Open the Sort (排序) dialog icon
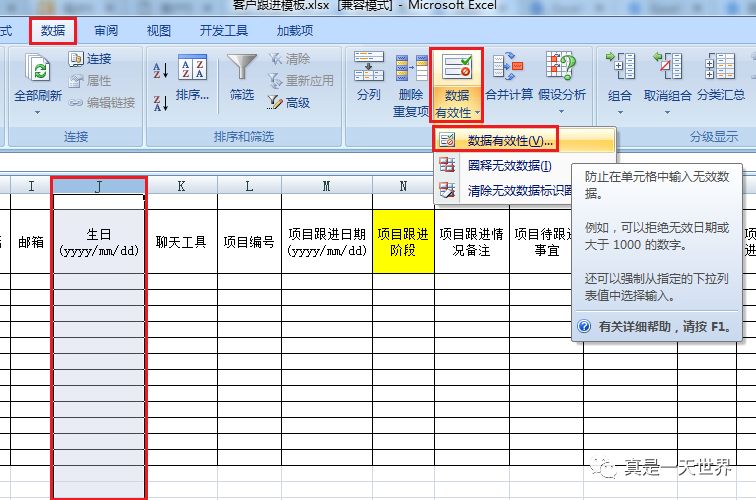The width and height of the screenshot is (756, 500). [x=192, y=70]
